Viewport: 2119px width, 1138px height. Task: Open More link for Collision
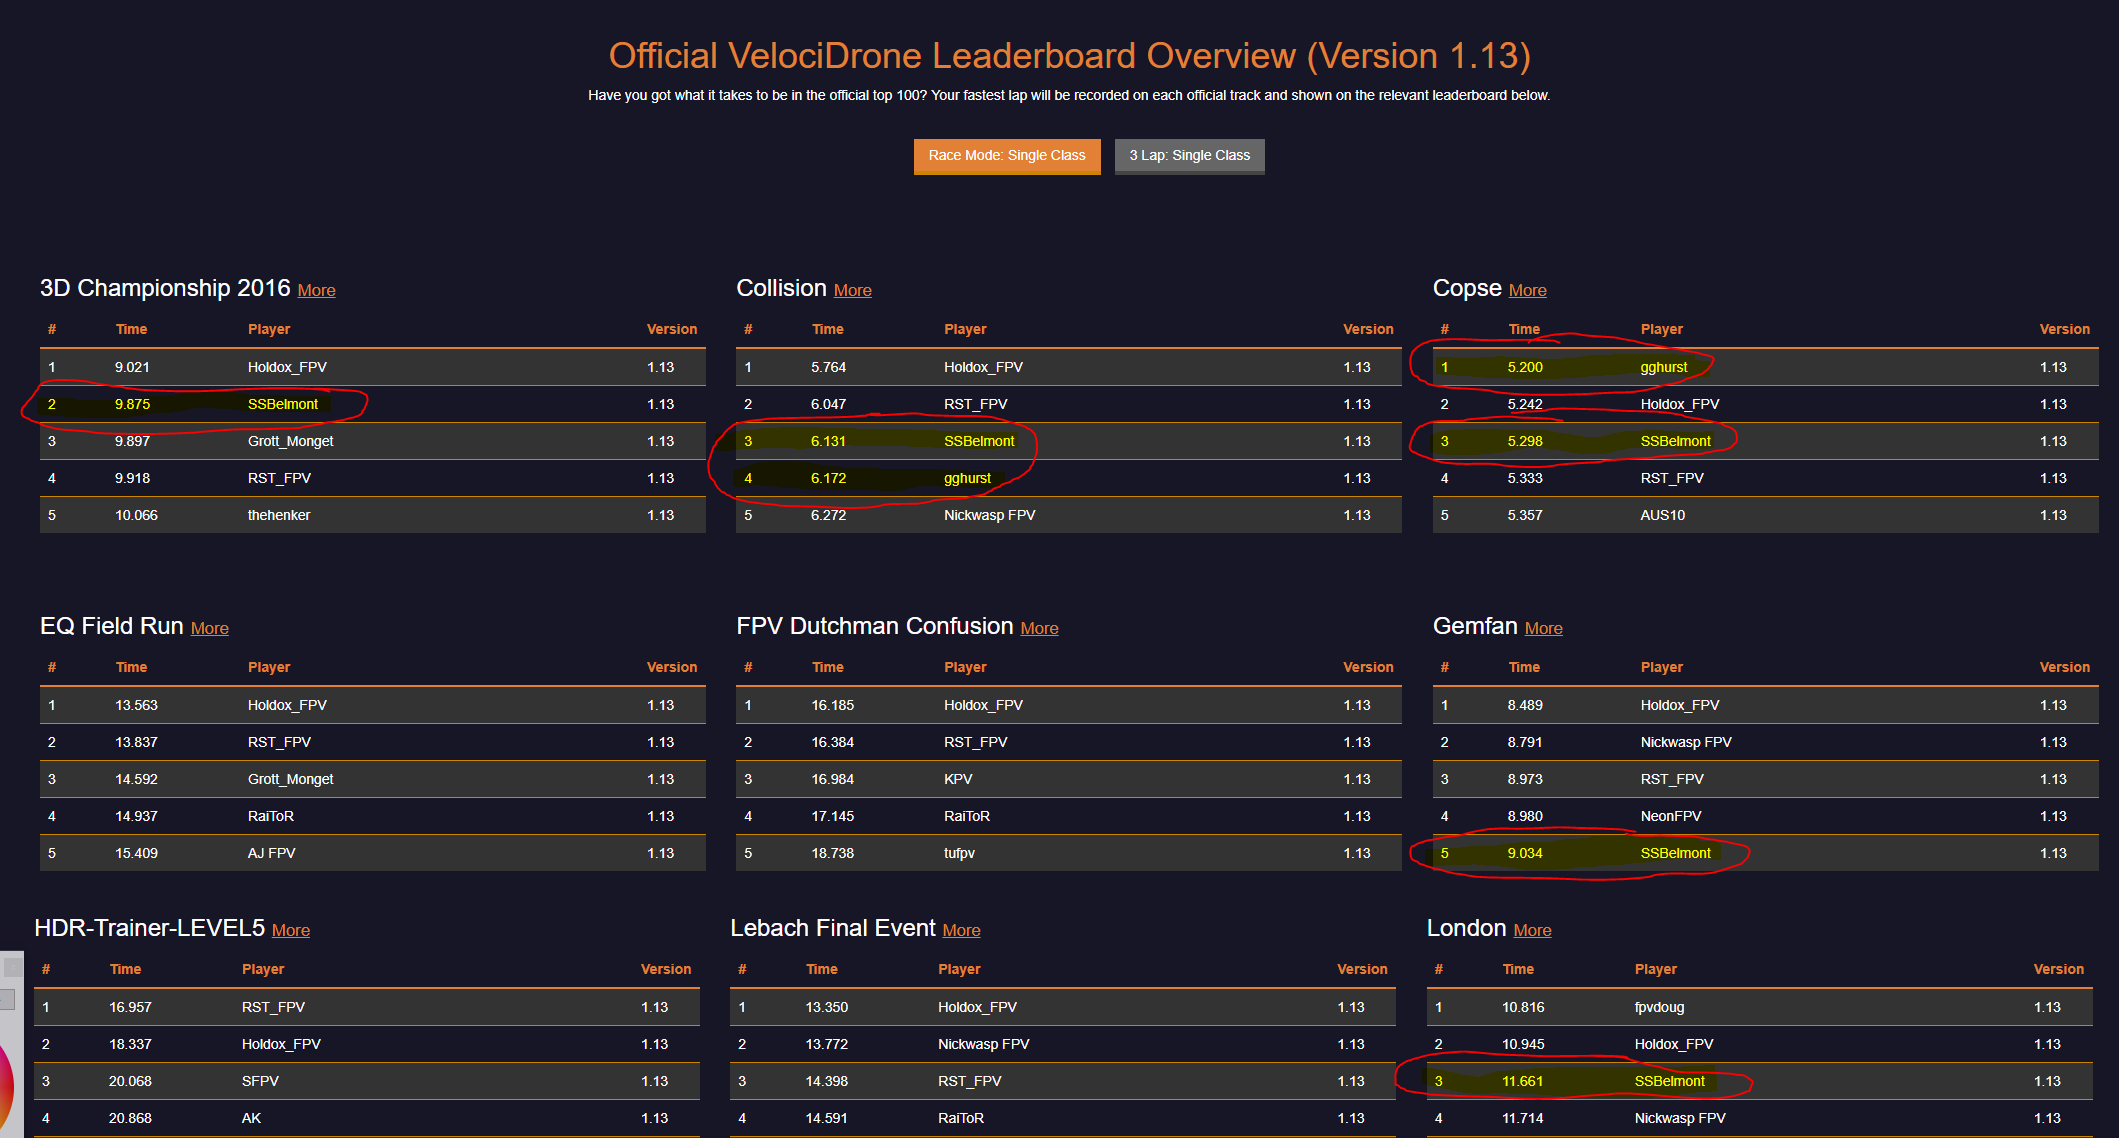(x=853, y=290)
